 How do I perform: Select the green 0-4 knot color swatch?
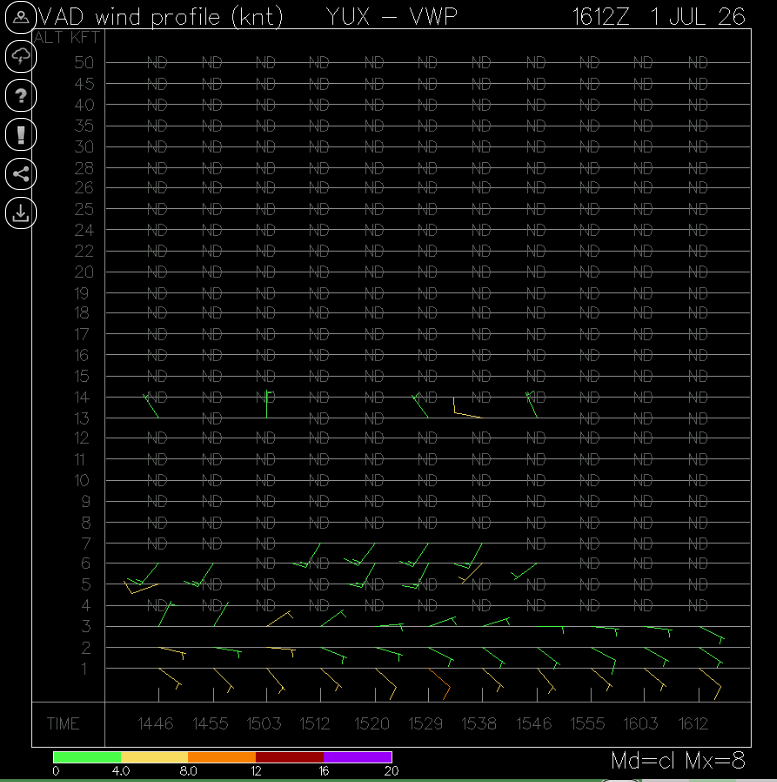(x=87, y=757)
